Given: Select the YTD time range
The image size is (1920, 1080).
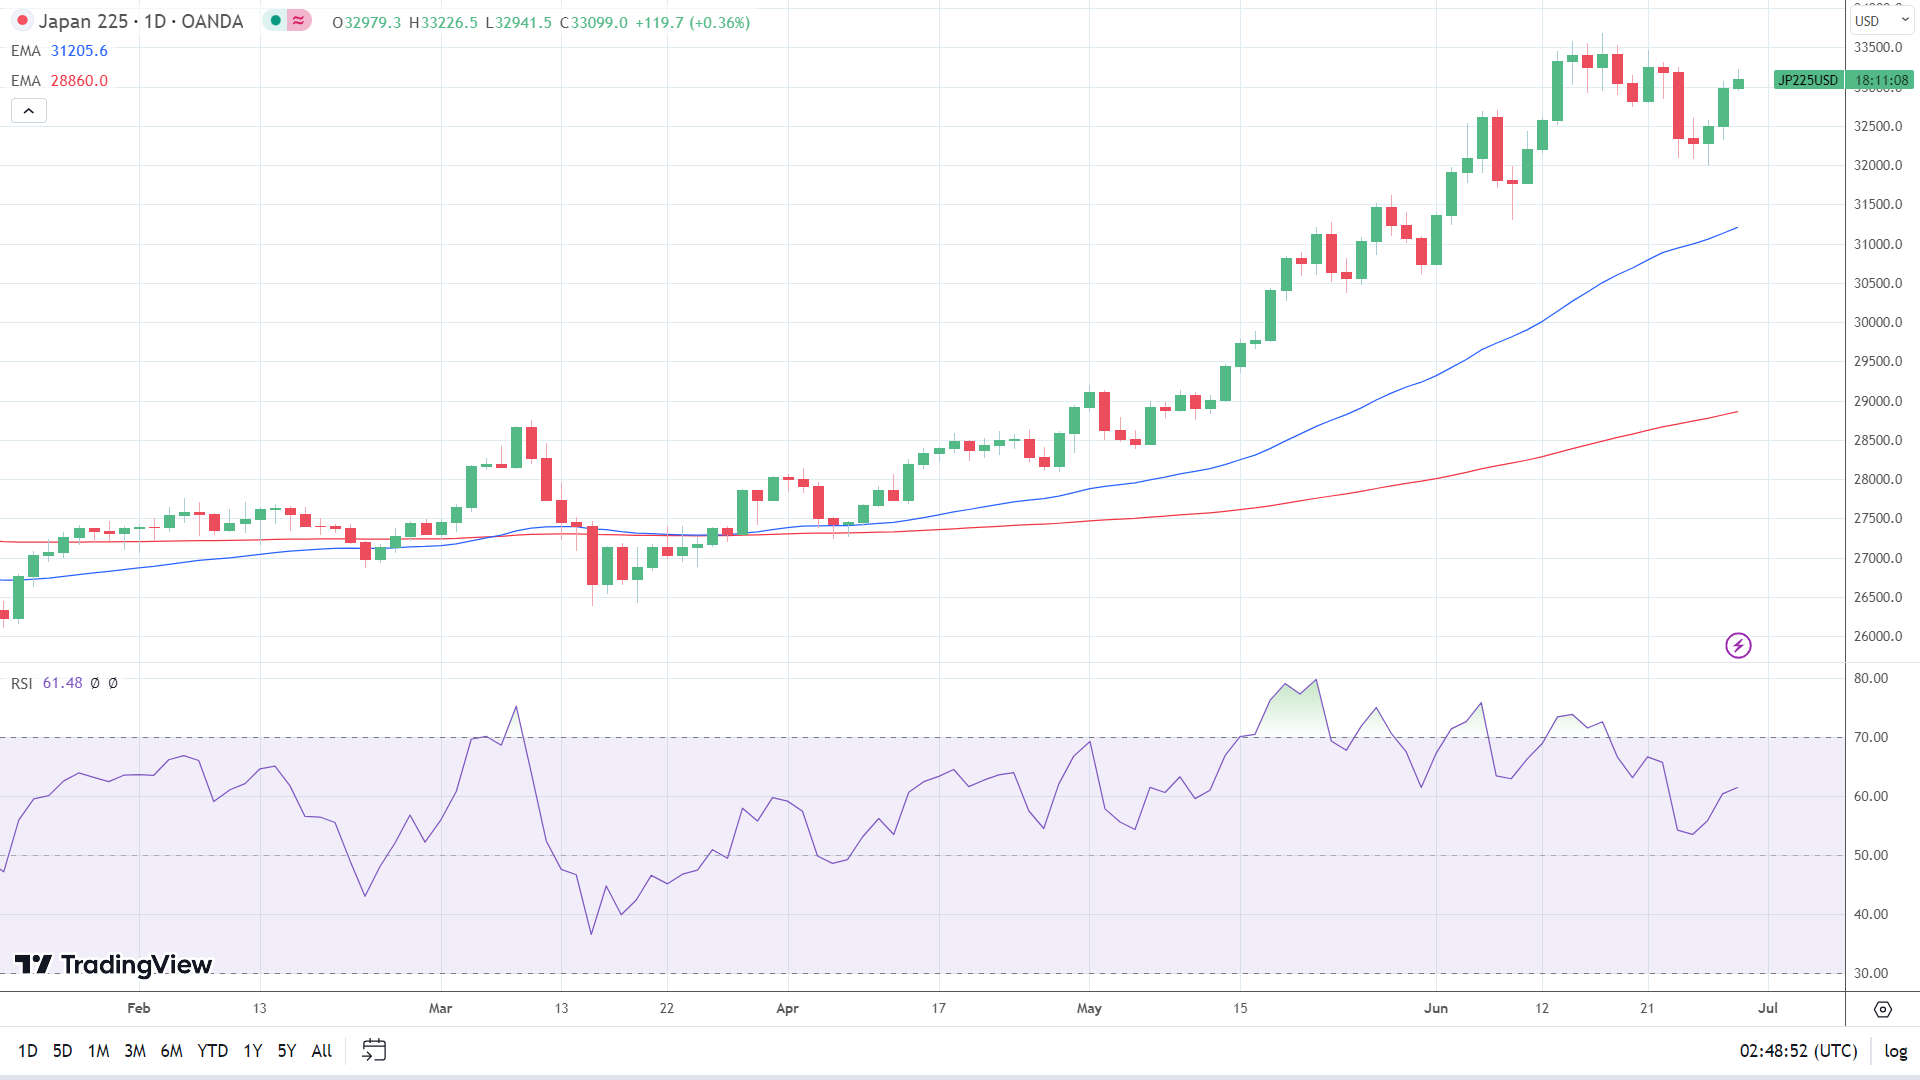Looking at the screenshot, I should (213, 1051).
